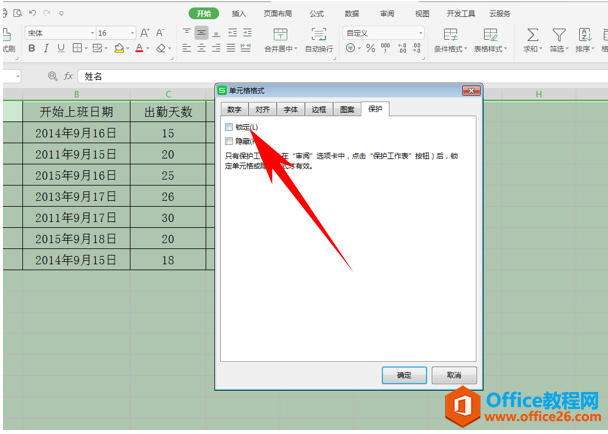Open the quick access toolbar customize arrow
The image size is (608, 434).
point(61,14)
